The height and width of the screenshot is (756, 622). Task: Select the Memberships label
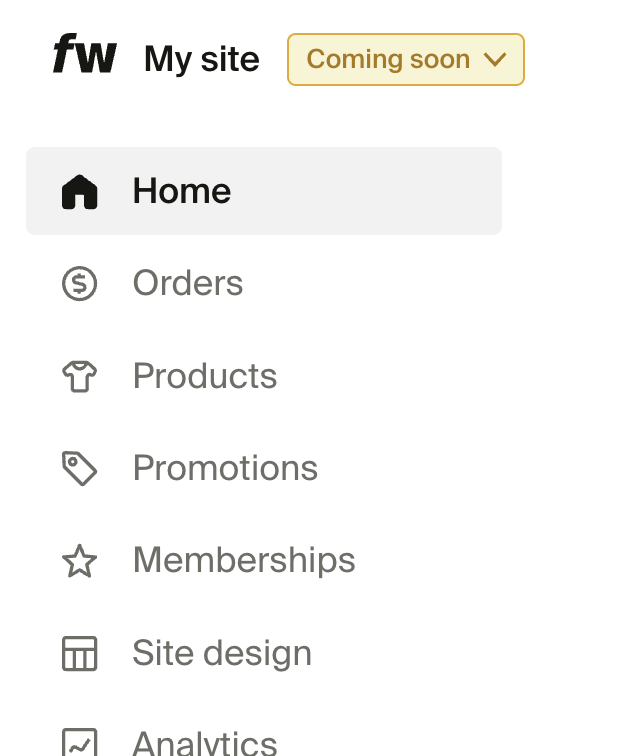click(x=244, y=560)
